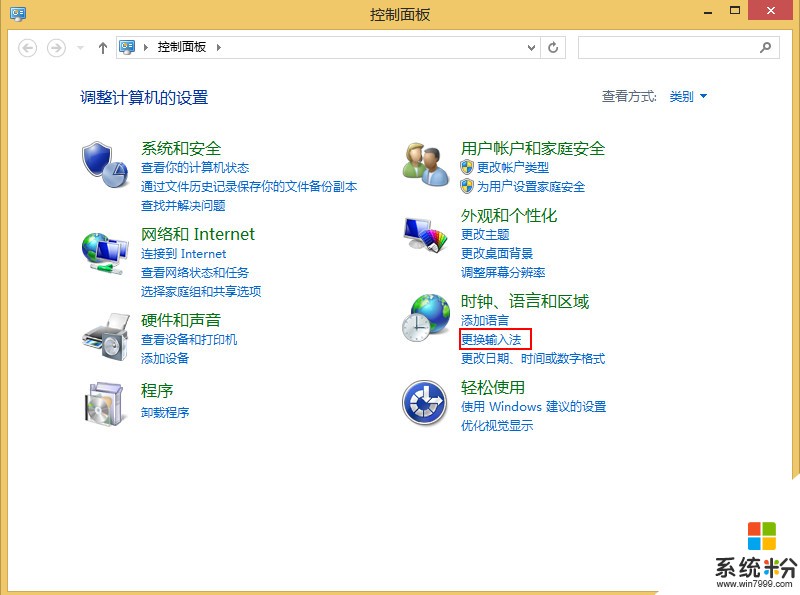Click the forward navigation arrow
This screenshot has height=595, width=800.
point(56,48)
